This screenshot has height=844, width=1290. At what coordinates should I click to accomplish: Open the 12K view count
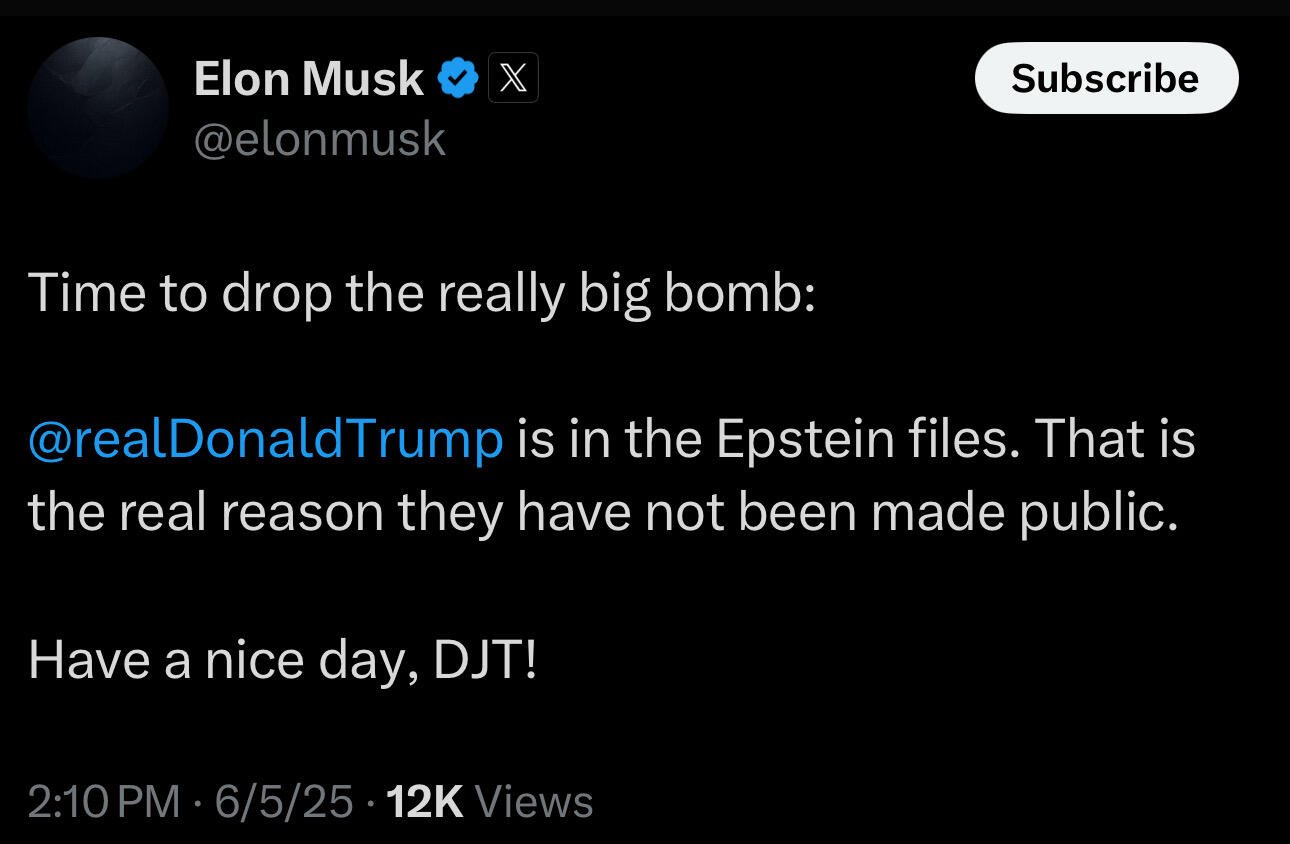pyautogui.click(x=425, y=802)
